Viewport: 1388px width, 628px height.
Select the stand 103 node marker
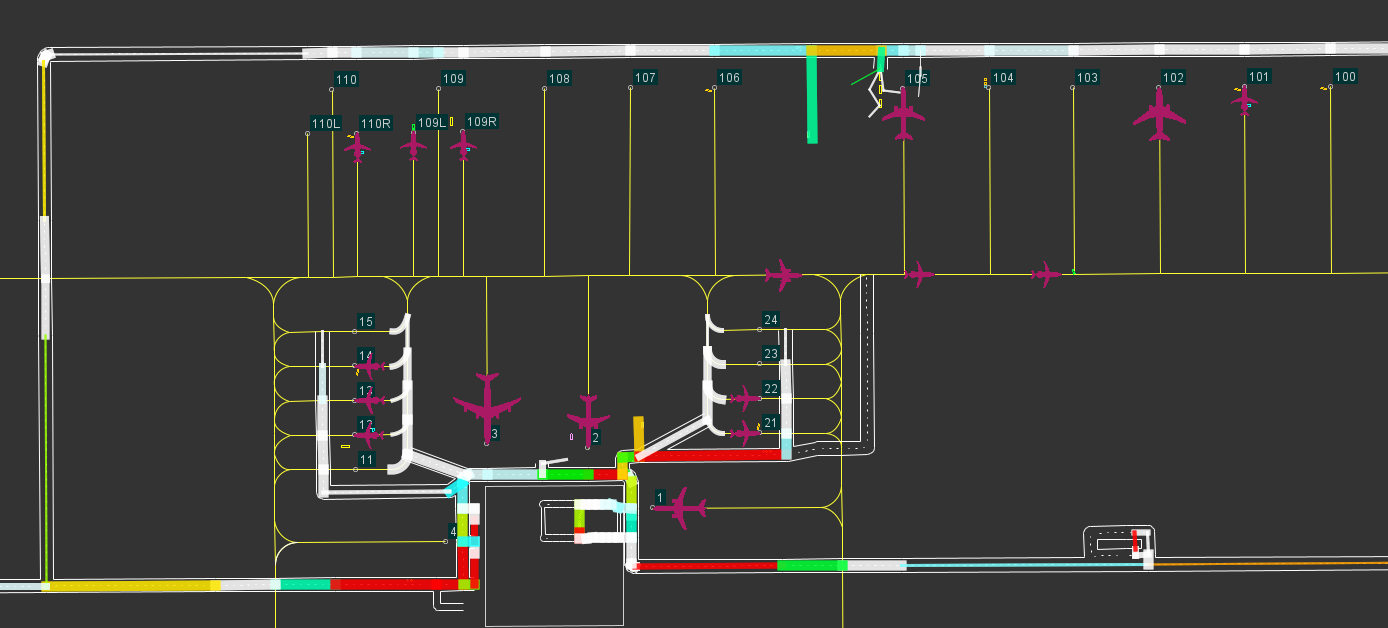1073,88
